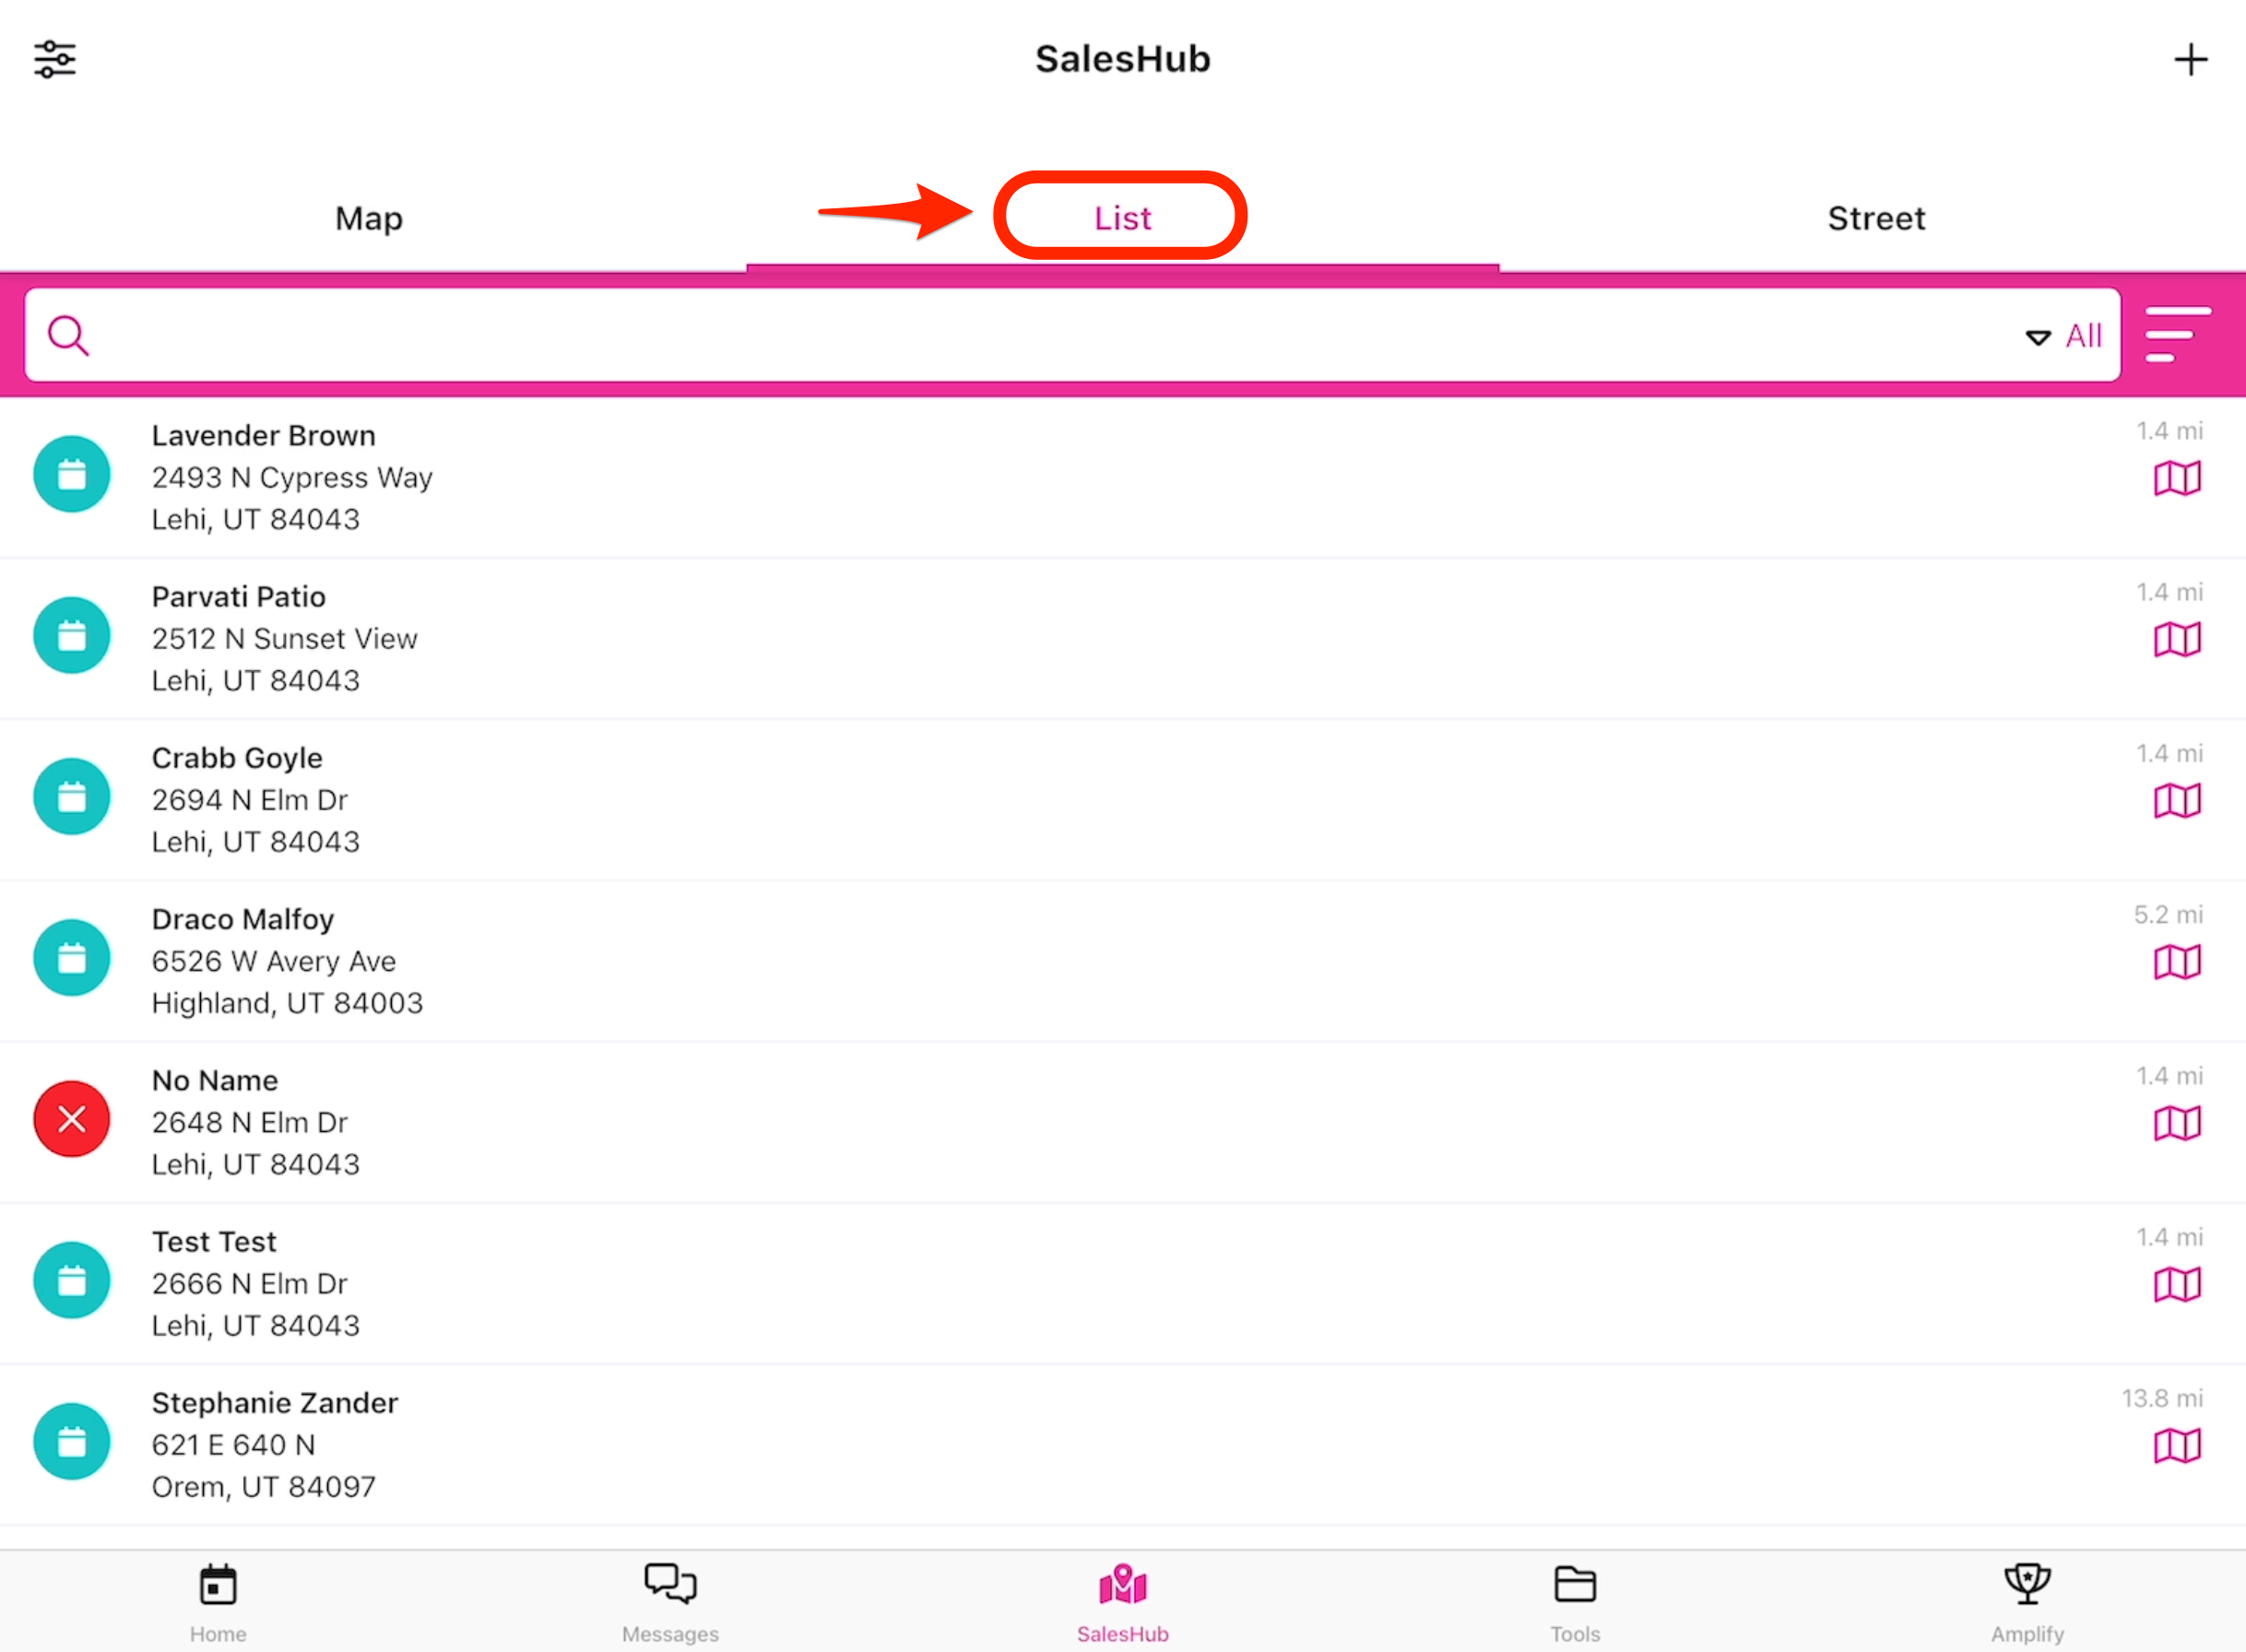Expand the dropdown arrow next to All

click(x=2038, y=337)
